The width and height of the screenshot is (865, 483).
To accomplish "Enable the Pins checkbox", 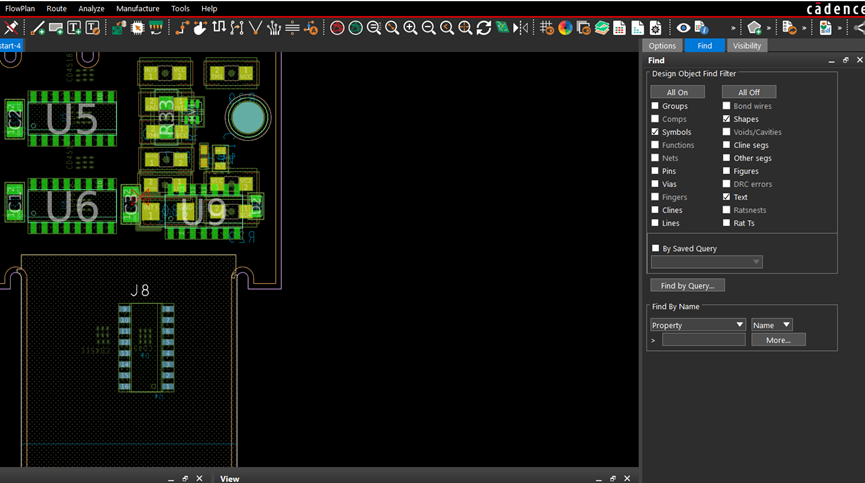I will (655, 171).
